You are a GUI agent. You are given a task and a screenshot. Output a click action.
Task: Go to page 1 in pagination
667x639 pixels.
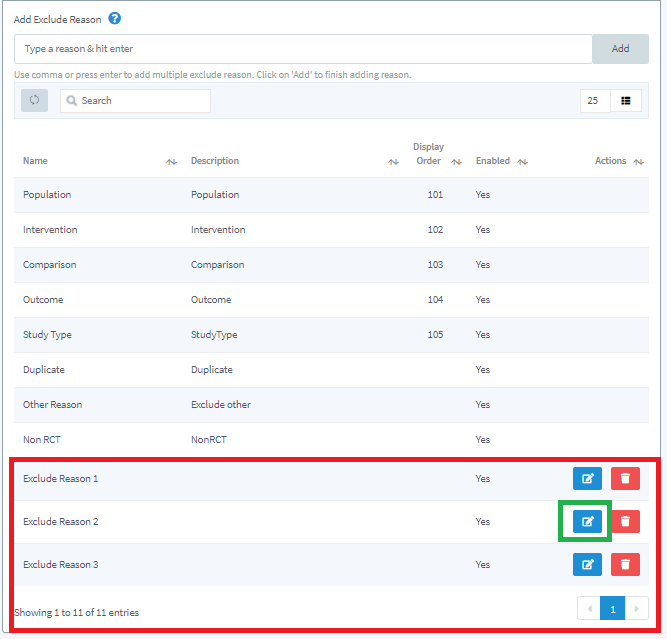pos(612,608)
